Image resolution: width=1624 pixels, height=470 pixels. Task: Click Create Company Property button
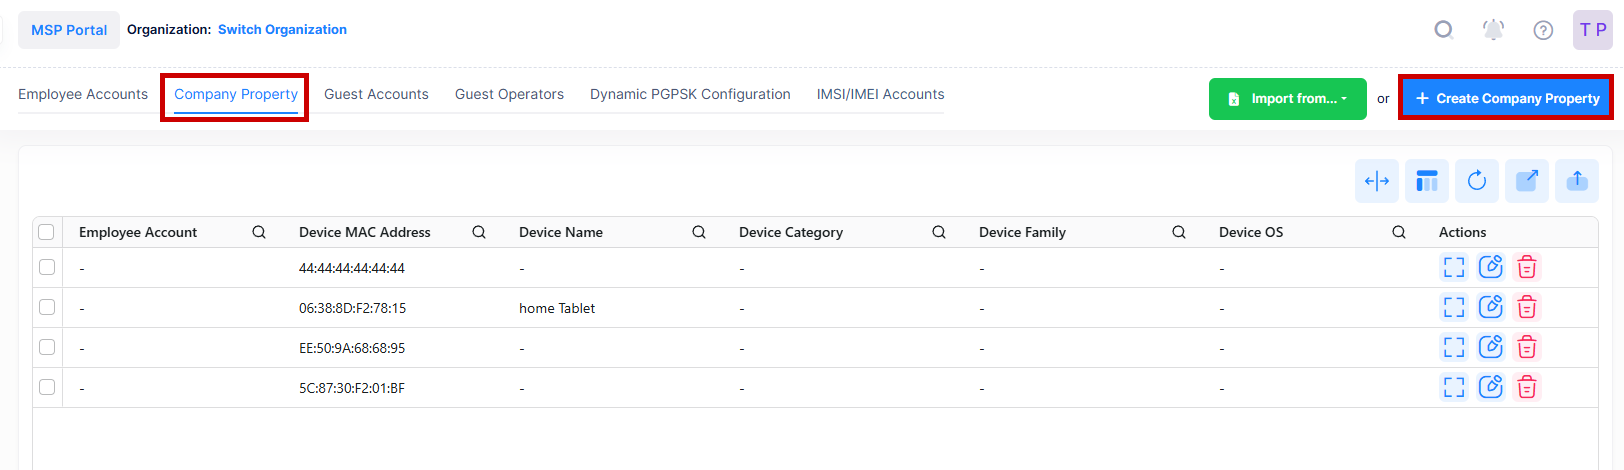(x=1506, y=99)
